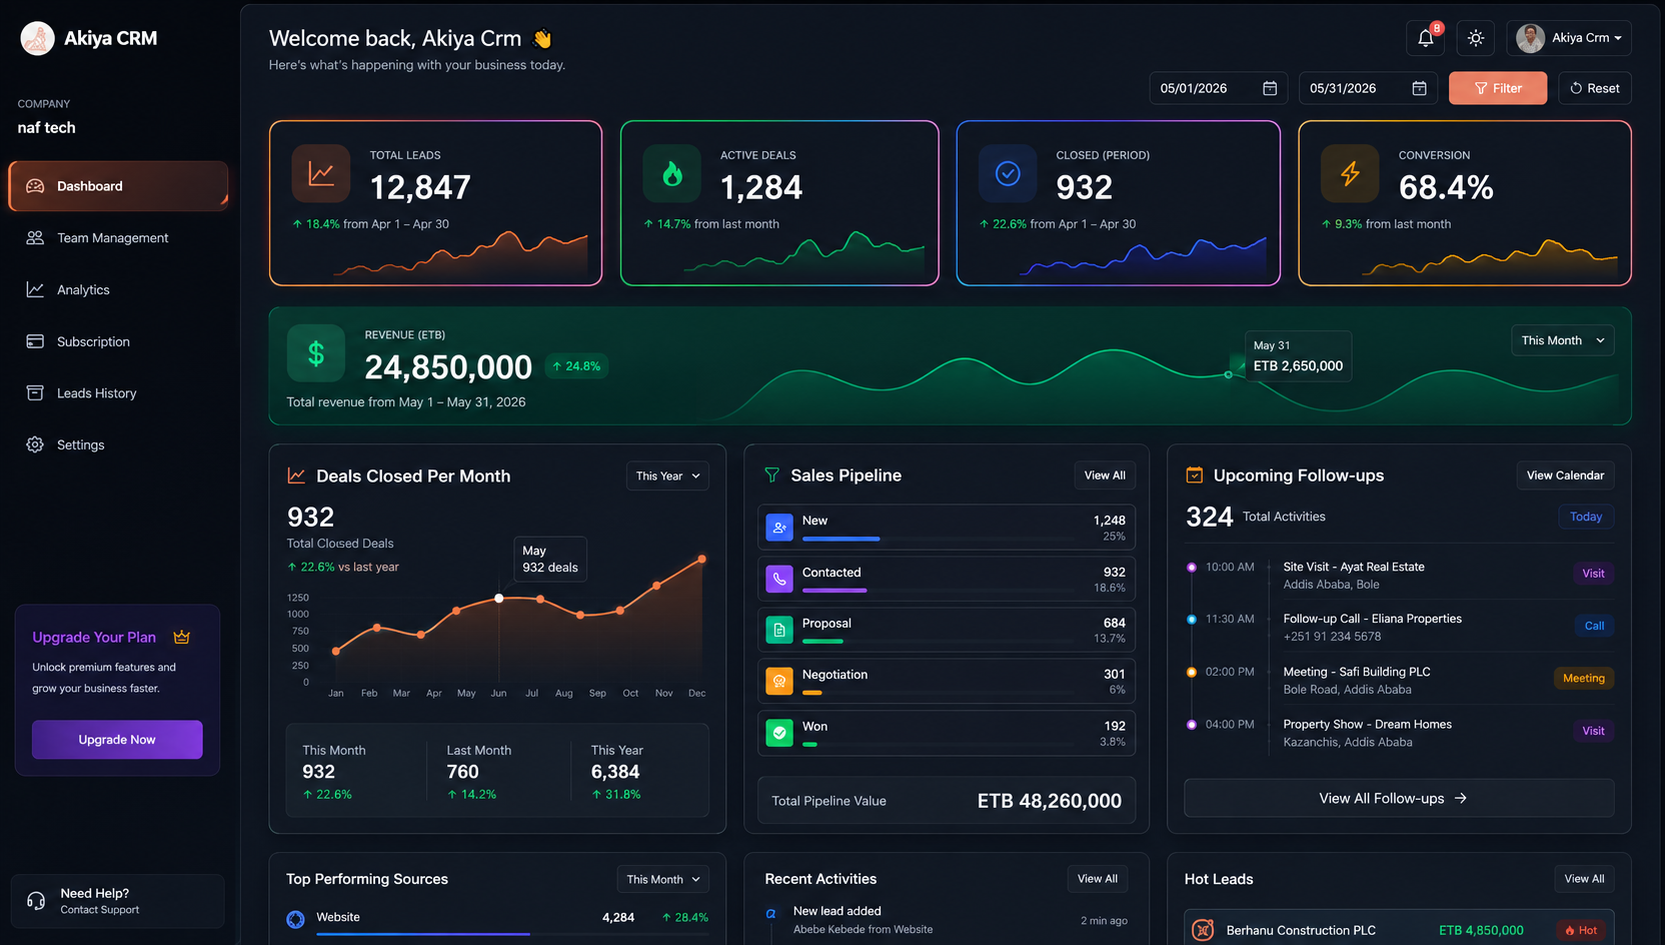Click the 'naf tech' company name
The image size is (1665, 945).
click(46, 128)
